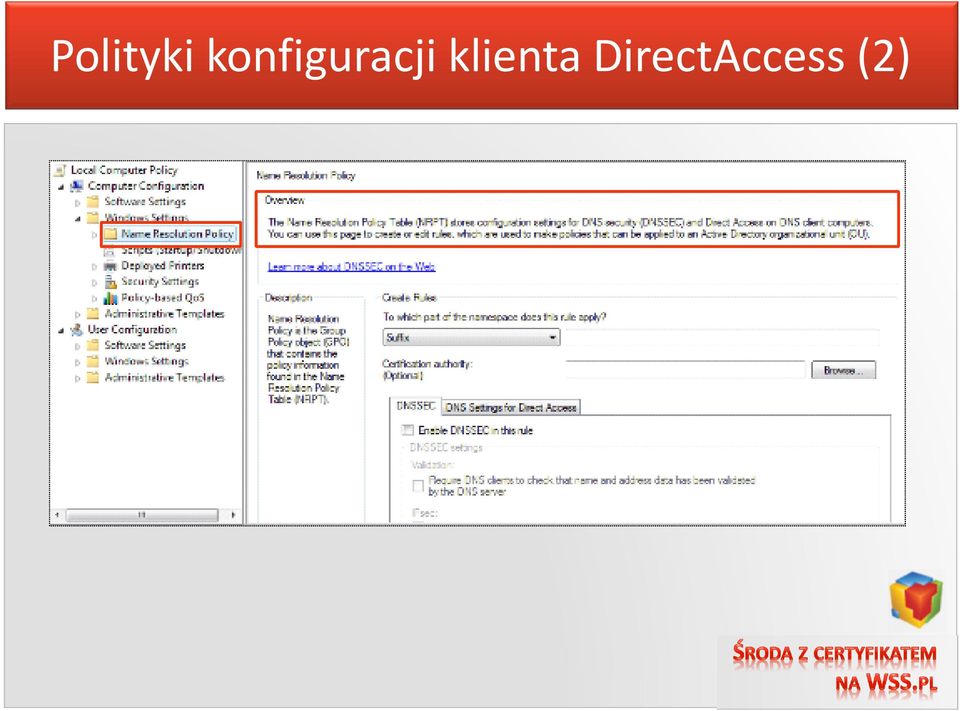Focus the Certification authority input field

coord(685,369)
